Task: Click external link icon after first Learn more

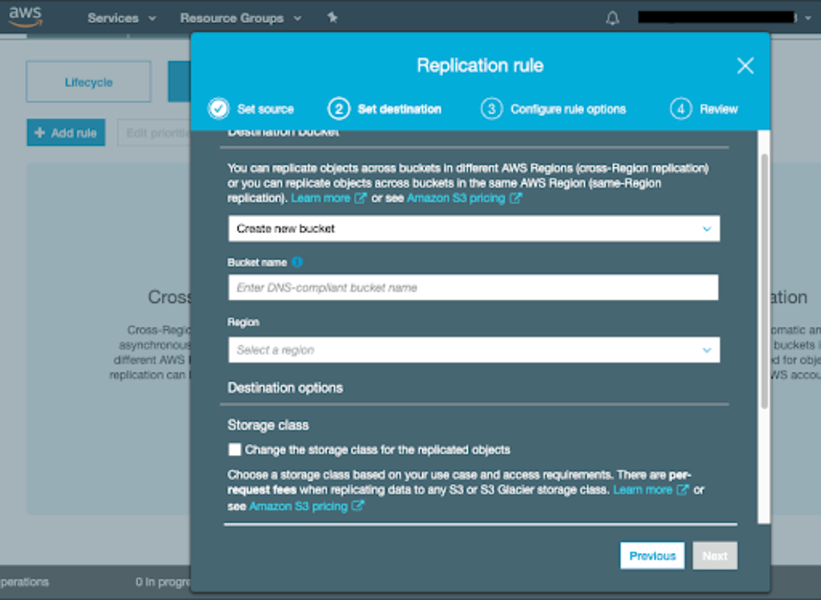Action: coord(360,198)
